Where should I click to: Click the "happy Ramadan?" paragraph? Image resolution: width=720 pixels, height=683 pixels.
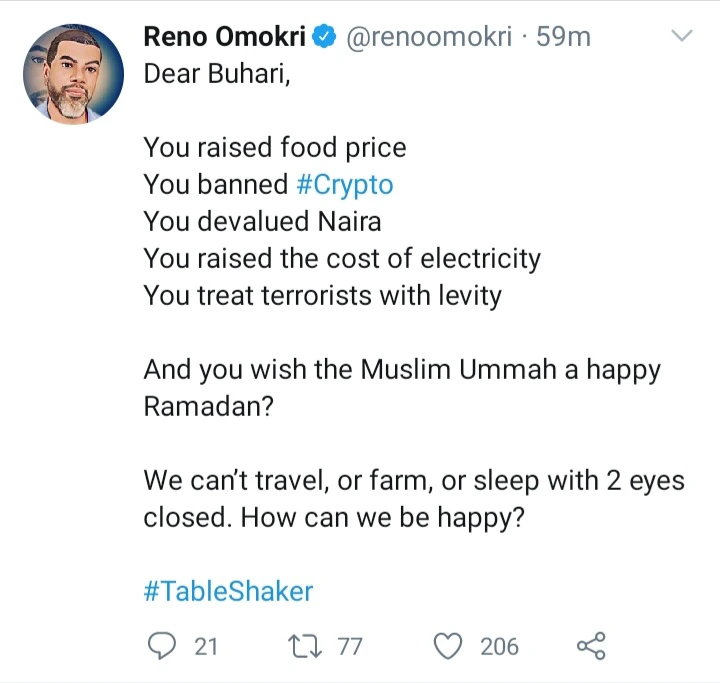400,388
